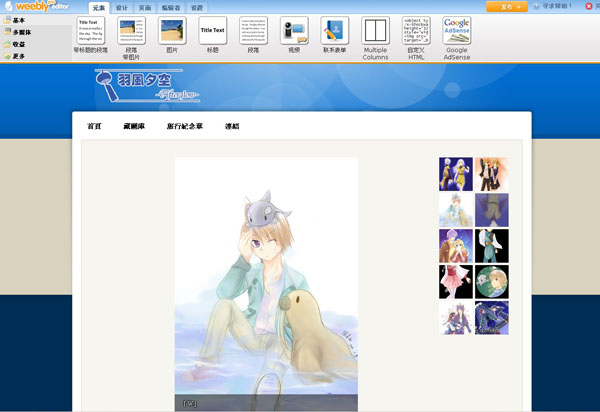The width and height of the screenshot is (600, 412).
Task: Click the Weebly editor logo
Action: [x=38, y=6]
